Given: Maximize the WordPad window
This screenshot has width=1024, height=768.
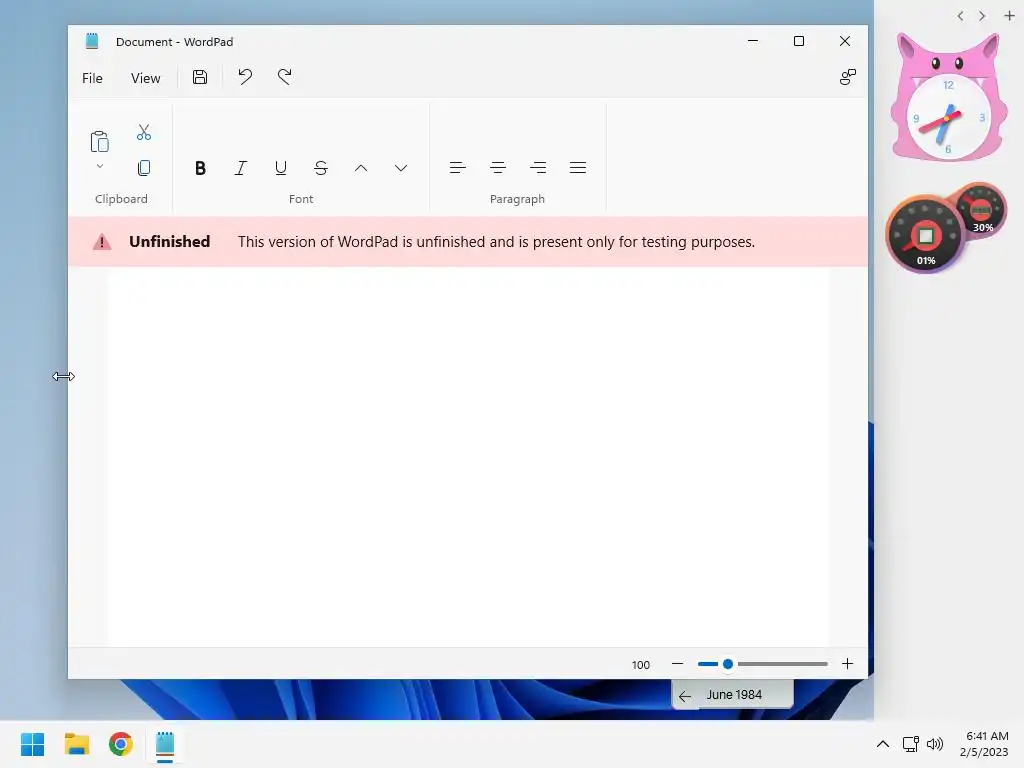Looking at the screenshot, I should (799, 41).
